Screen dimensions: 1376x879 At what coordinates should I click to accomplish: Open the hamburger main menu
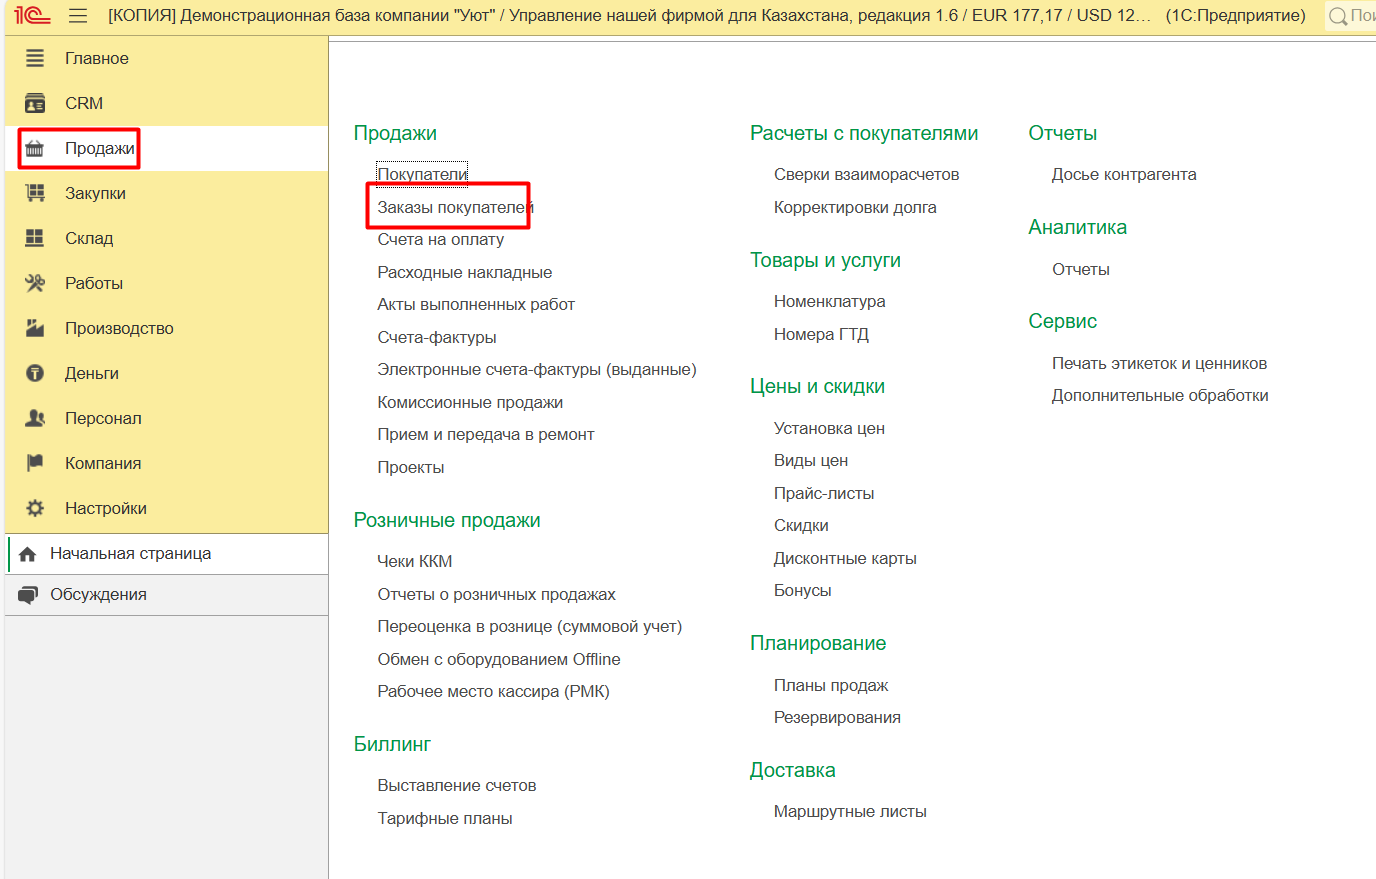click(x=78, y=16)
